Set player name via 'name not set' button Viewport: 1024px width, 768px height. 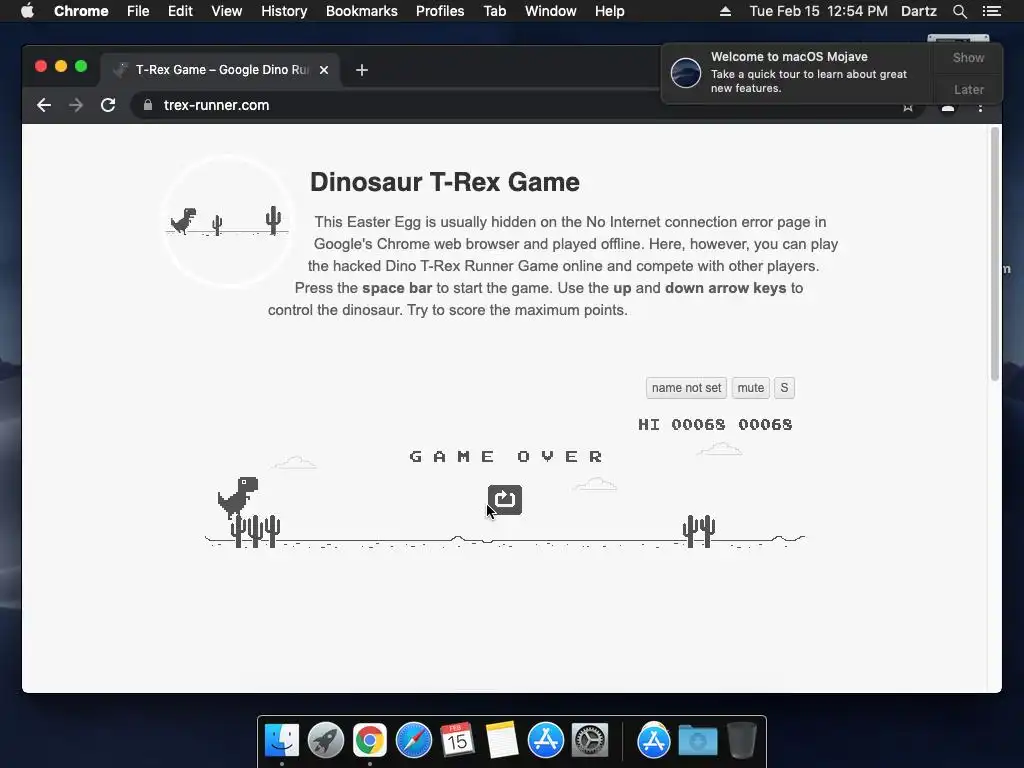pyautogui.click(x=686, y=388)
